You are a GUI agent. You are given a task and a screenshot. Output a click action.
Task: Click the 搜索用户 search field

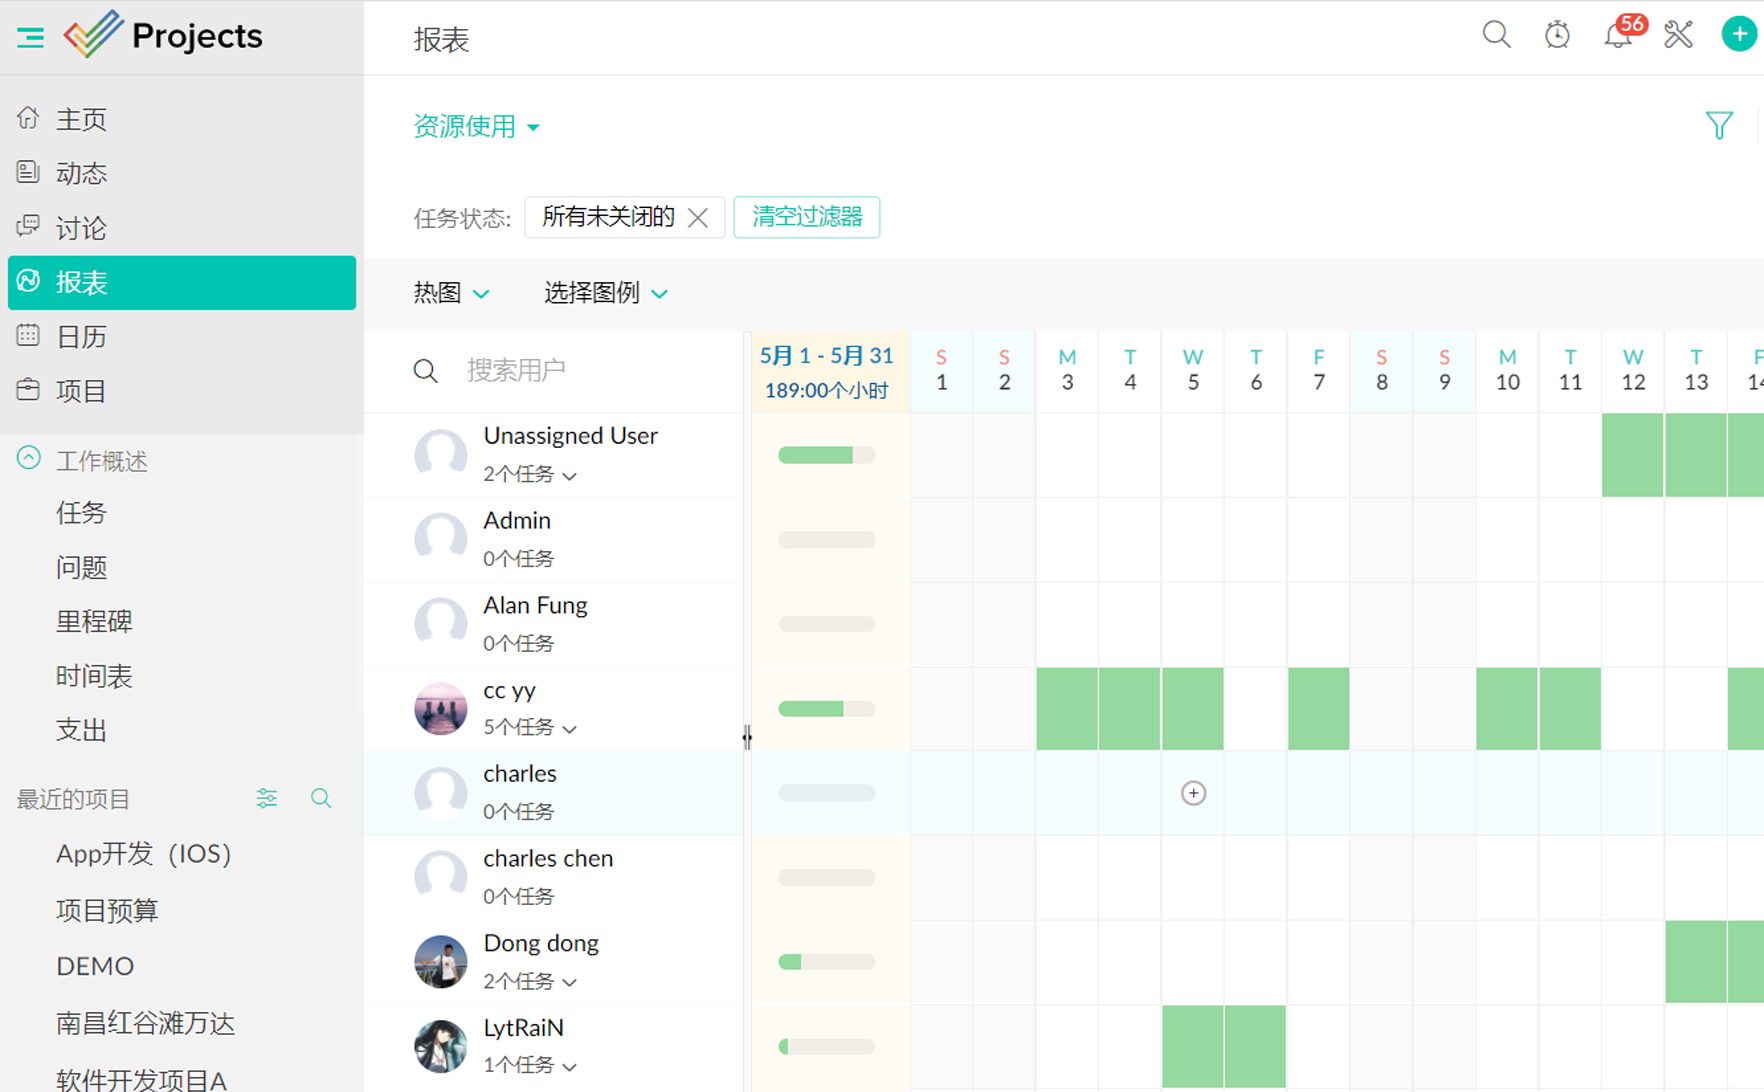pyautogui.click(x=590, y=370)
